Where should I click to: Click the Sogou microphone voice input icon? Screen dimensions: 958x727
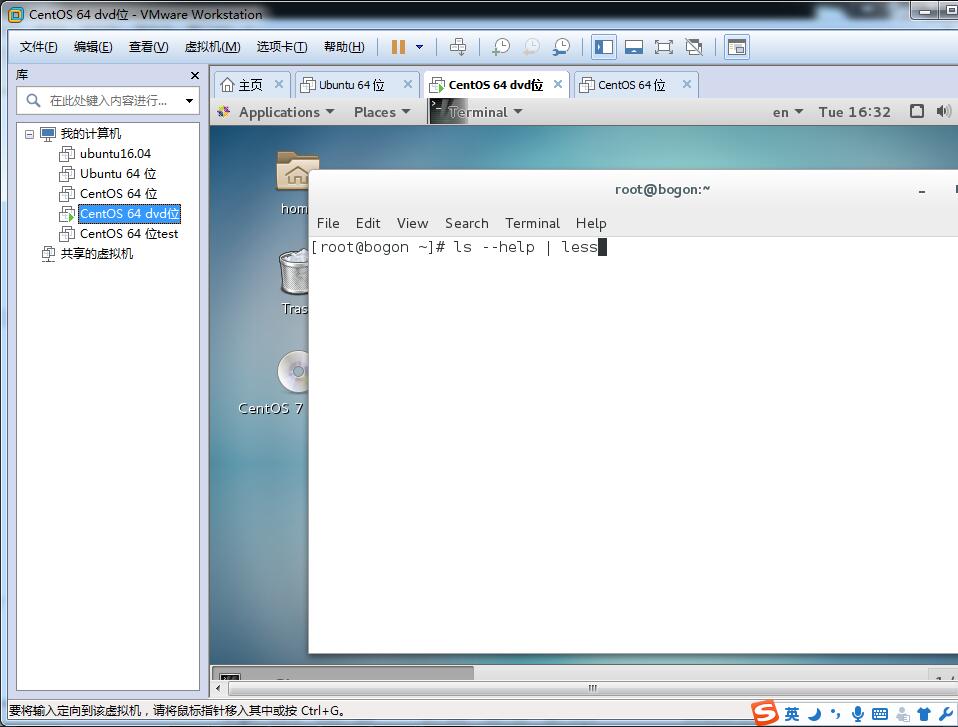(x=858, y=714)
